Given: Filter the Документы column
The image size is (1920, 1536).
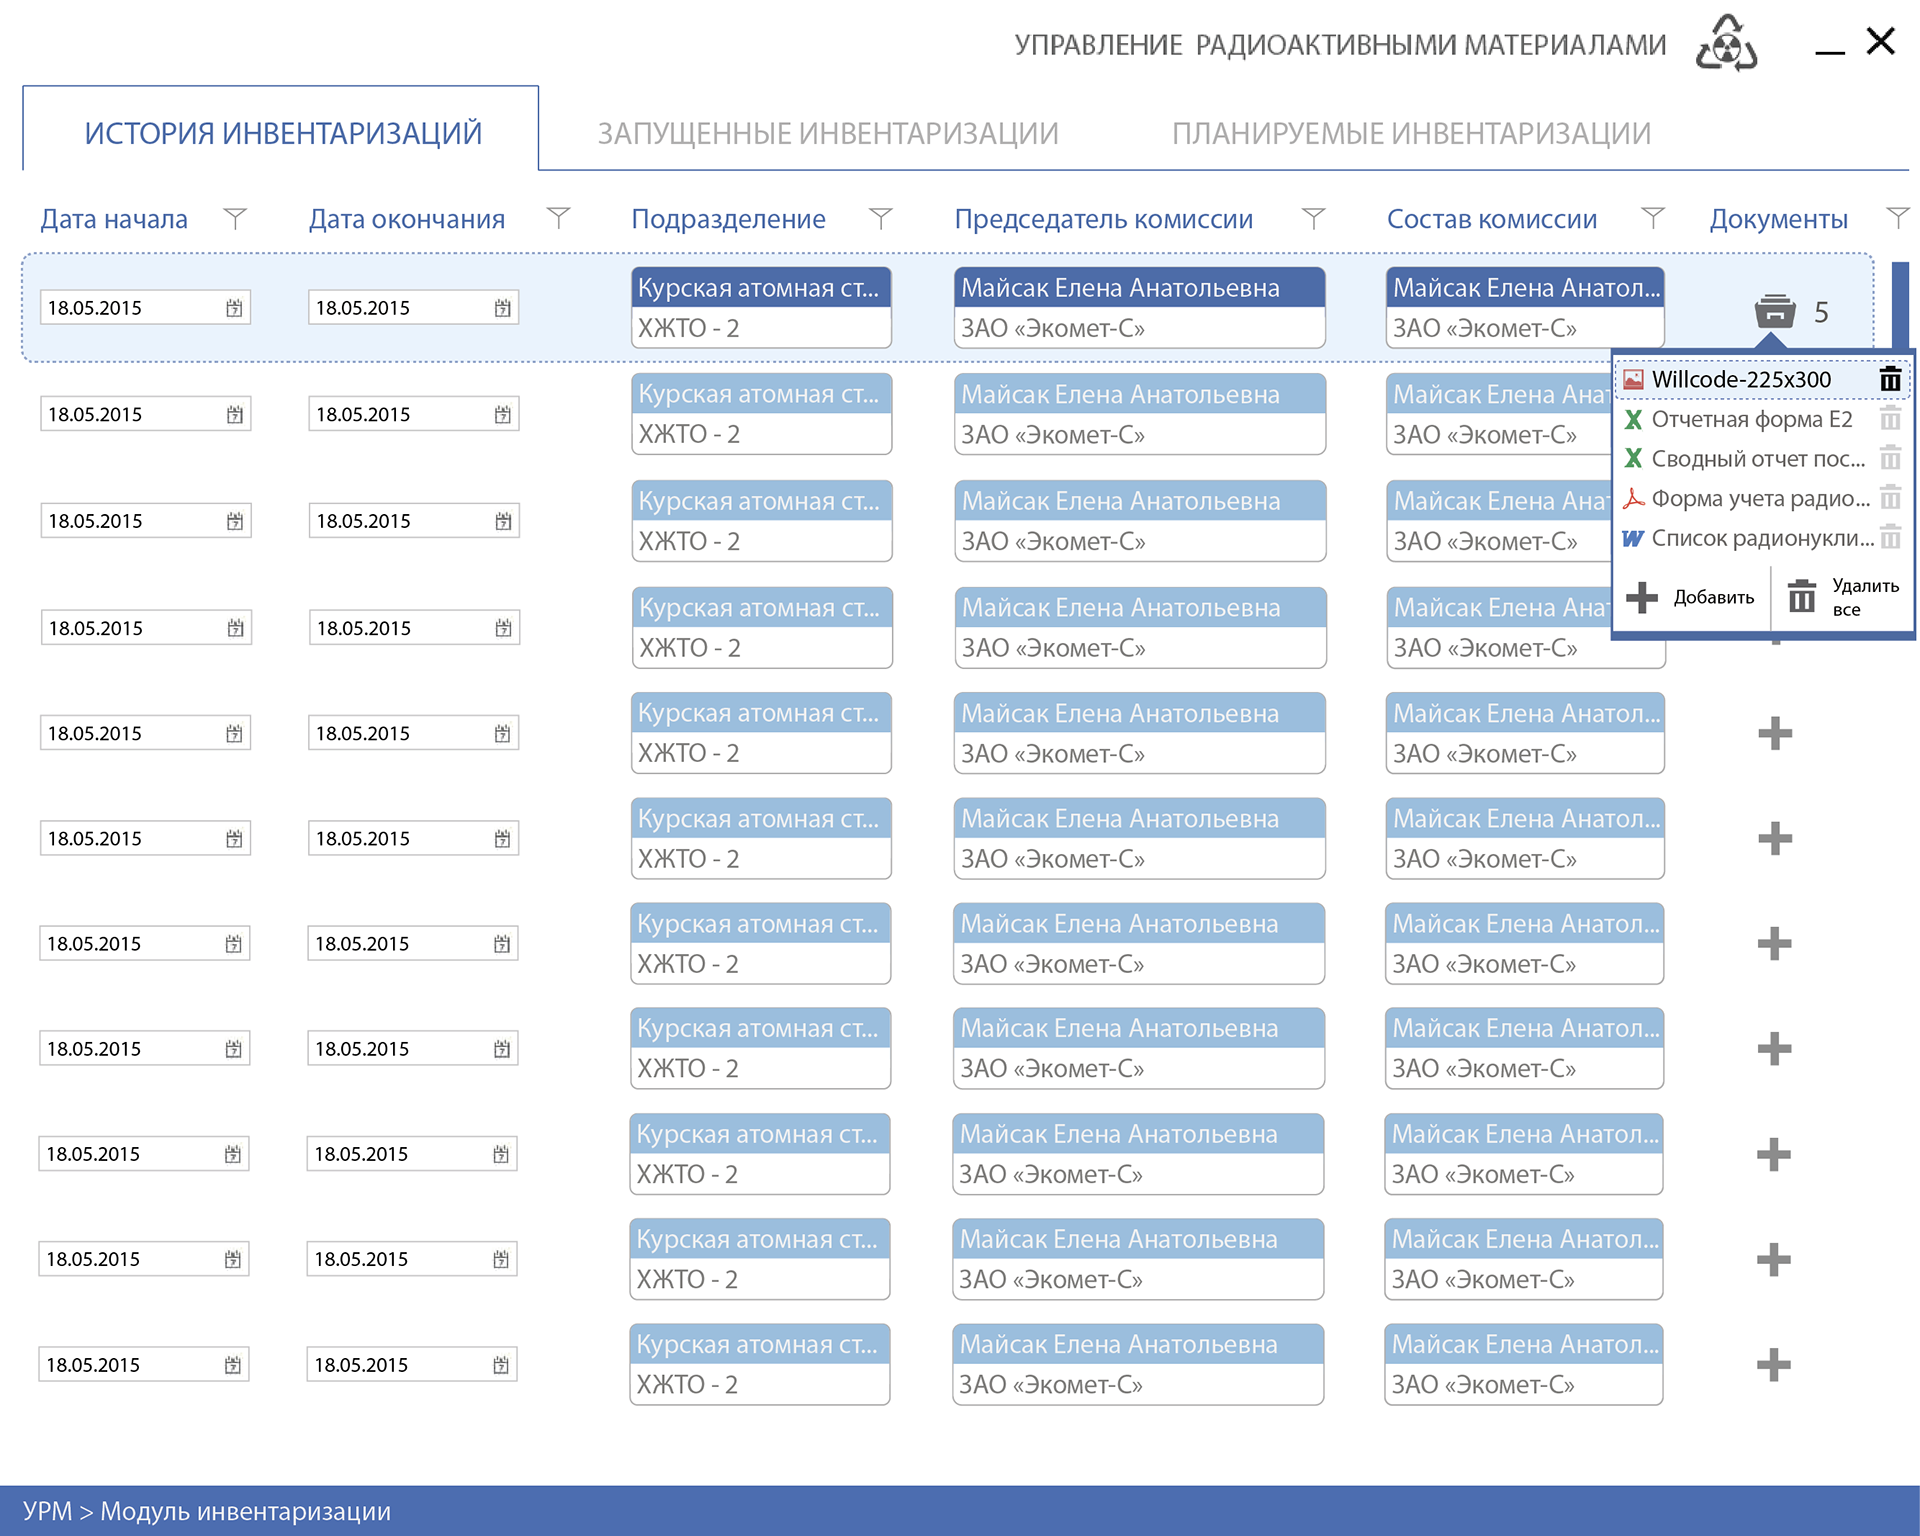Looking at the screenshot, I should pos(1898,218).
